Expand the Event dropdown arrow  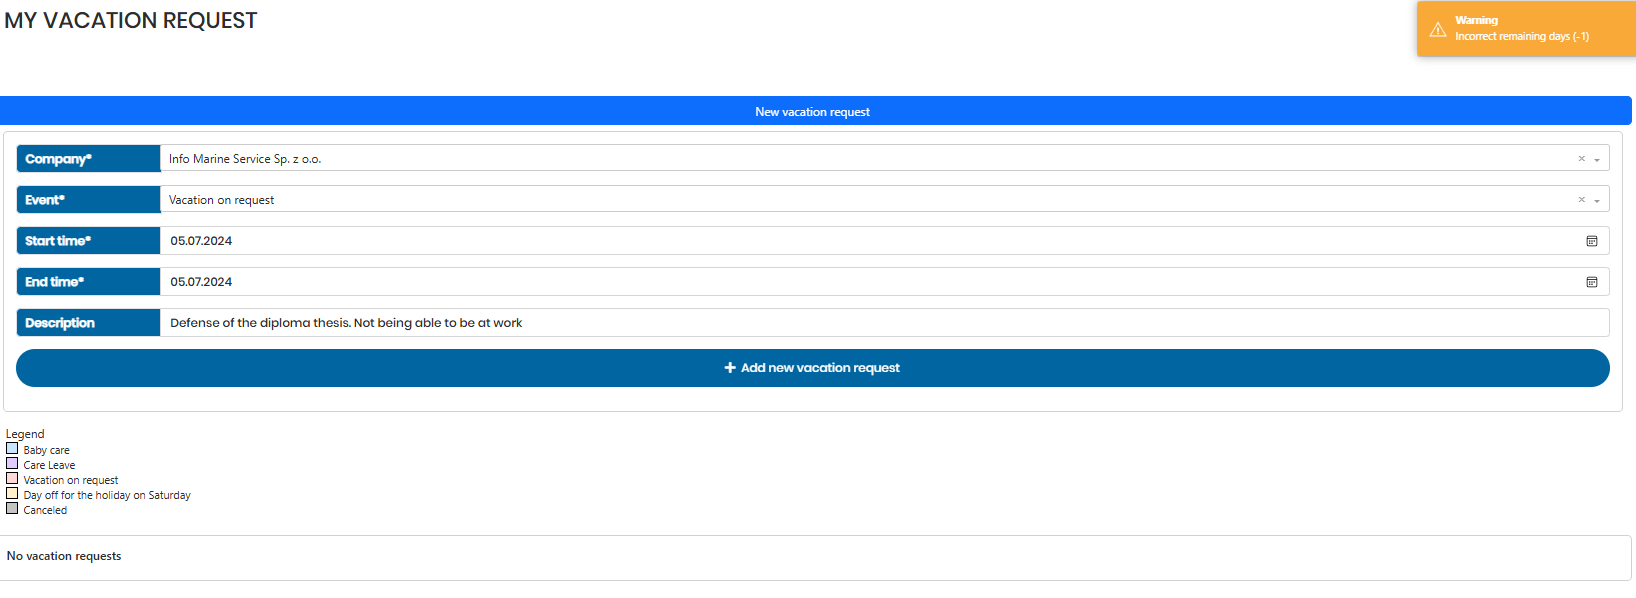1597,201
